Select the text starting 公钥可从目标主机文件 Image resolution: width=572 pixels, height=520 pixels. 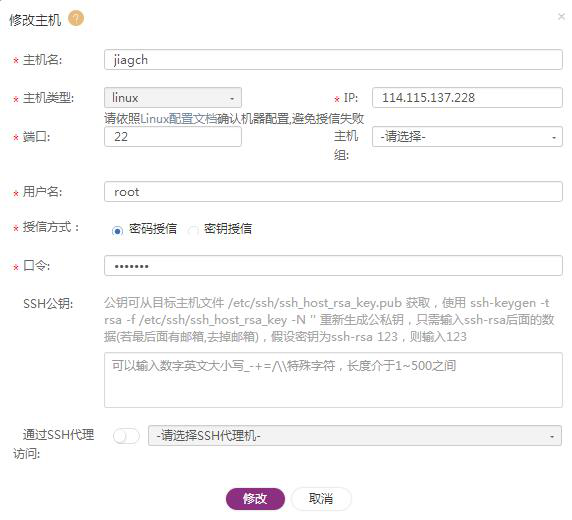tap(329, 320)
